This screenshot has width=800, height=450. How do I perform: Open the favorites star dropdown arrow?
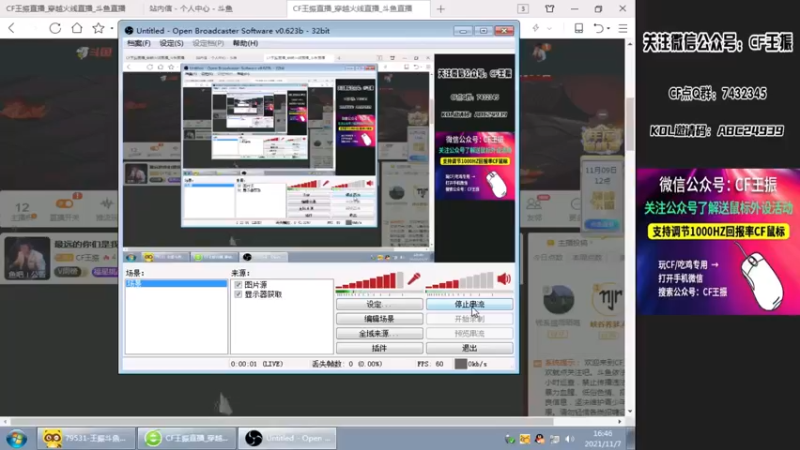112,29
